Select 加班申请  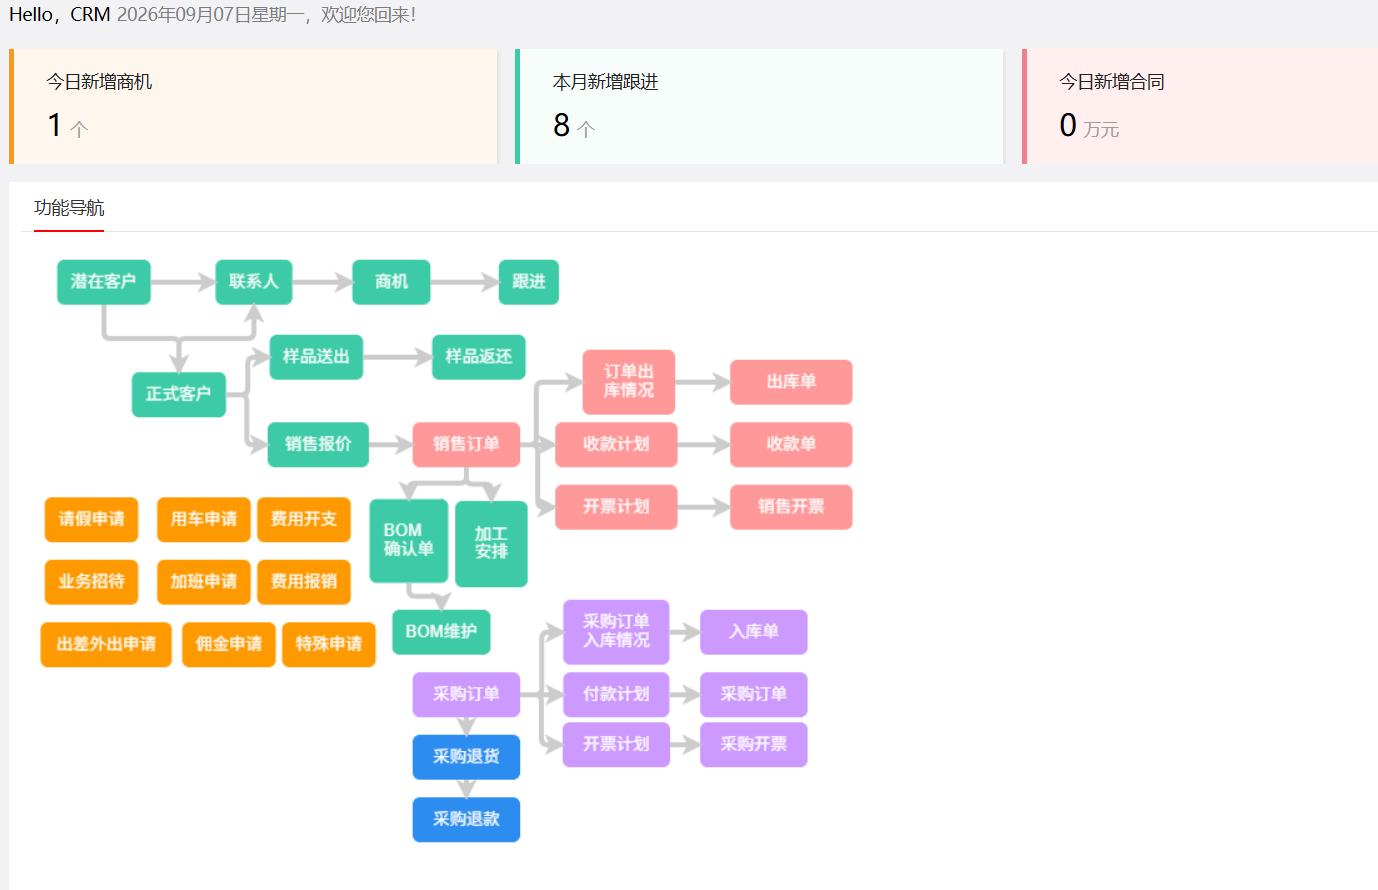pyautogui.click(x=204, y=582)
